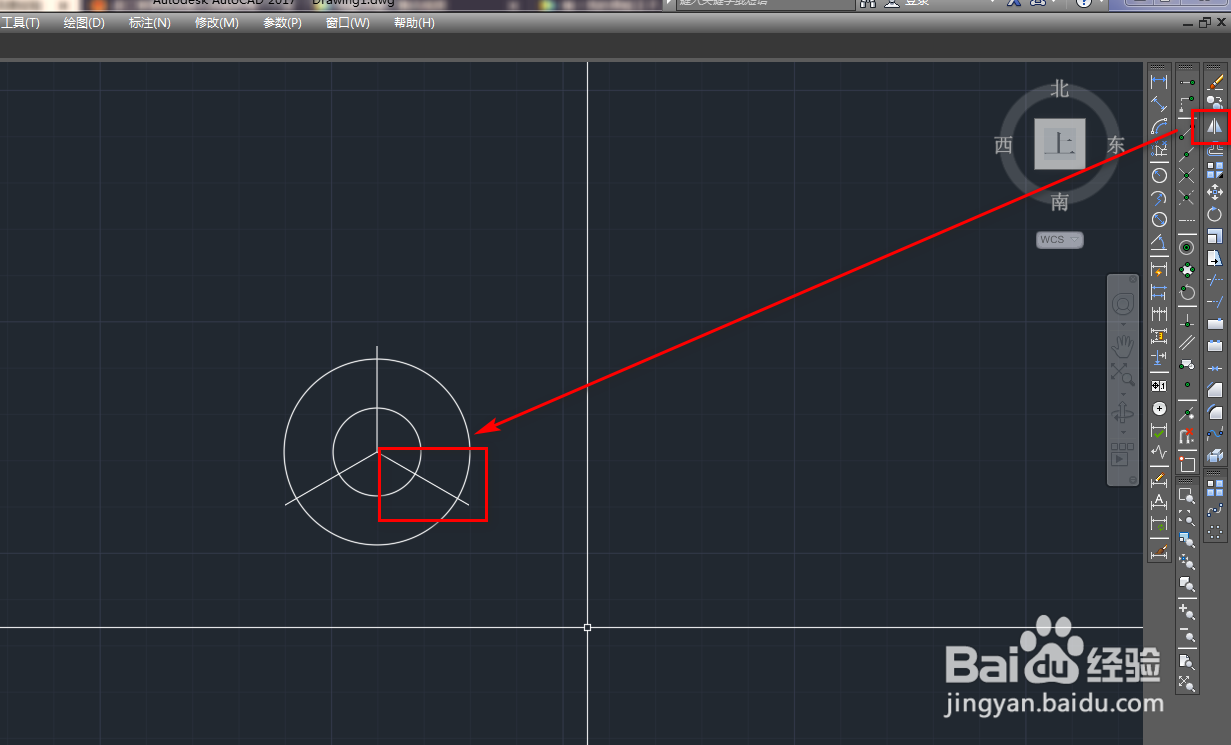Select the Continue dimension tool
The height and width of the screenshot is (745, 1231).
pyautogui.click(x=1159, y=312)
